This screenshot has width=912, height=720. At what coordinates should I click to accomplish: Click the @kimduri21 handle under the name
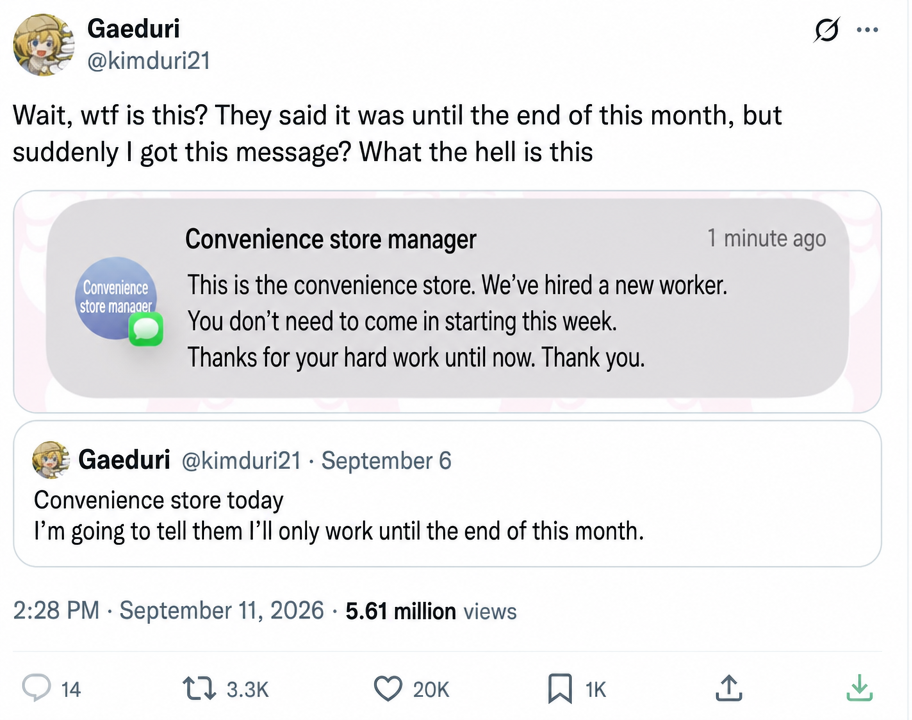(x=148, y=60)
